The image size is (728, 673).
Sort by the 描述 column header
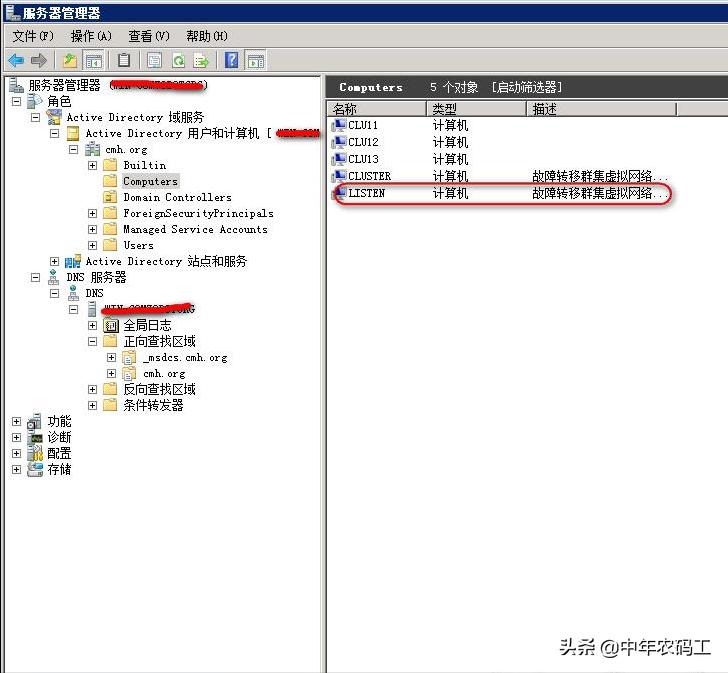point(602,109)
